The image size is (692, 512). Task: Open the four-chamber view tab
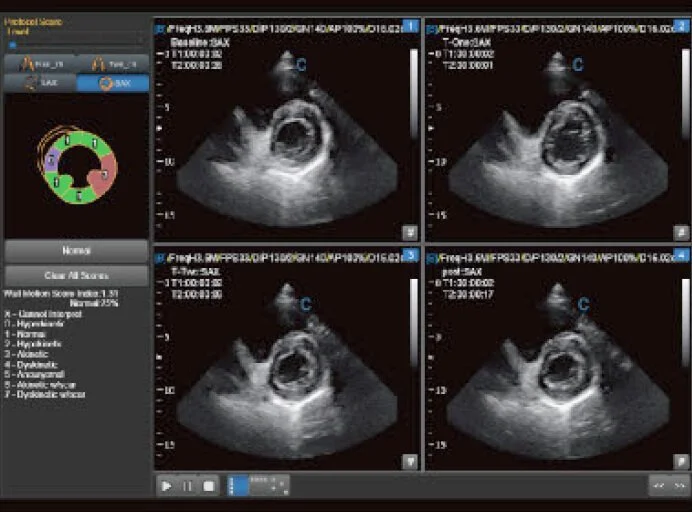point(40,63)
